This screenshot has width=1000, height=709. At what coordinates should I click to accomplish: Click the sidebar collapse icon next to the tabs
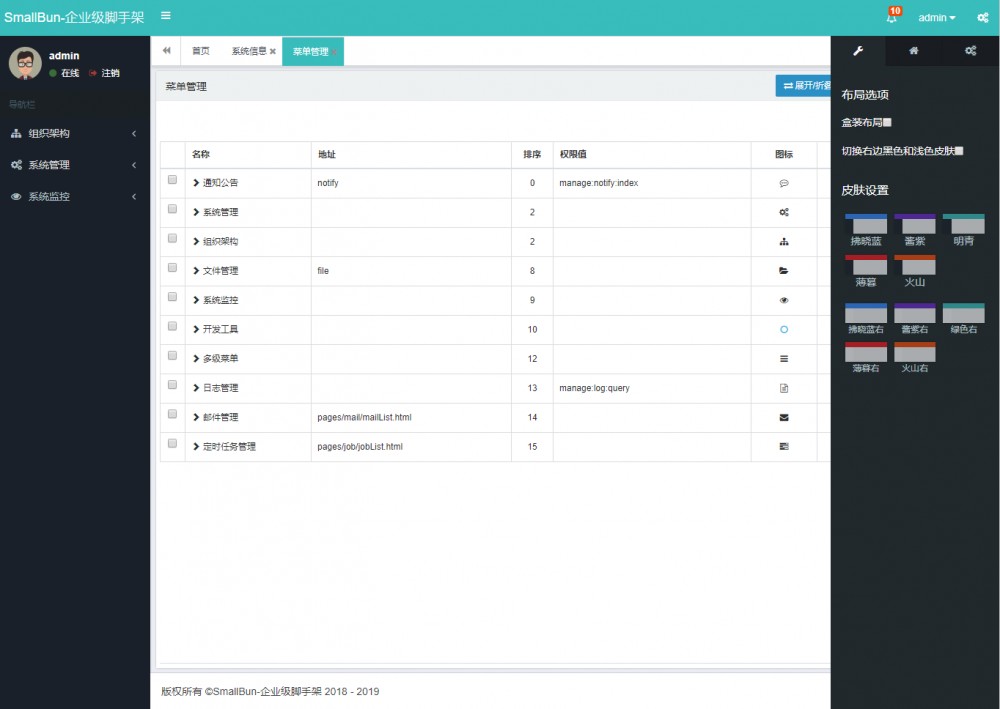[166, 49]
